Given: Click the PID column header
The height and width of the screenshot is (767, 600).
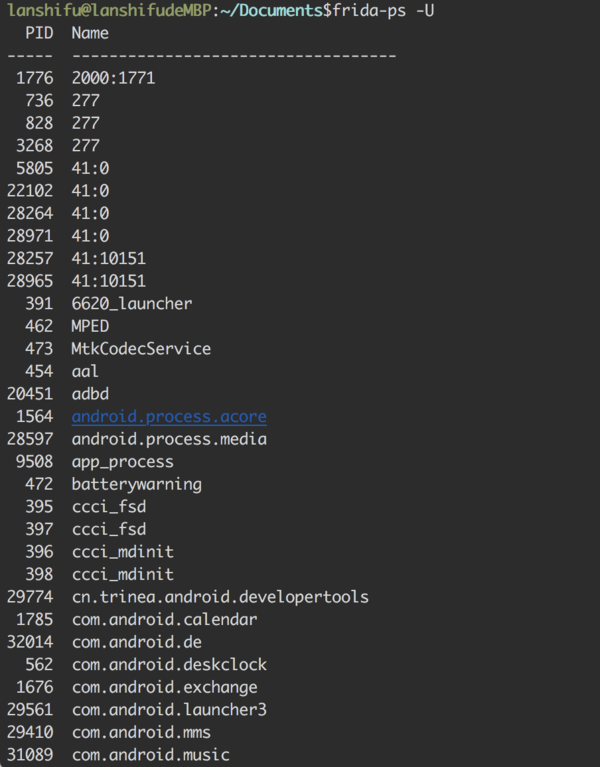Looking at the screenshot, I should (x=40, y=33).
